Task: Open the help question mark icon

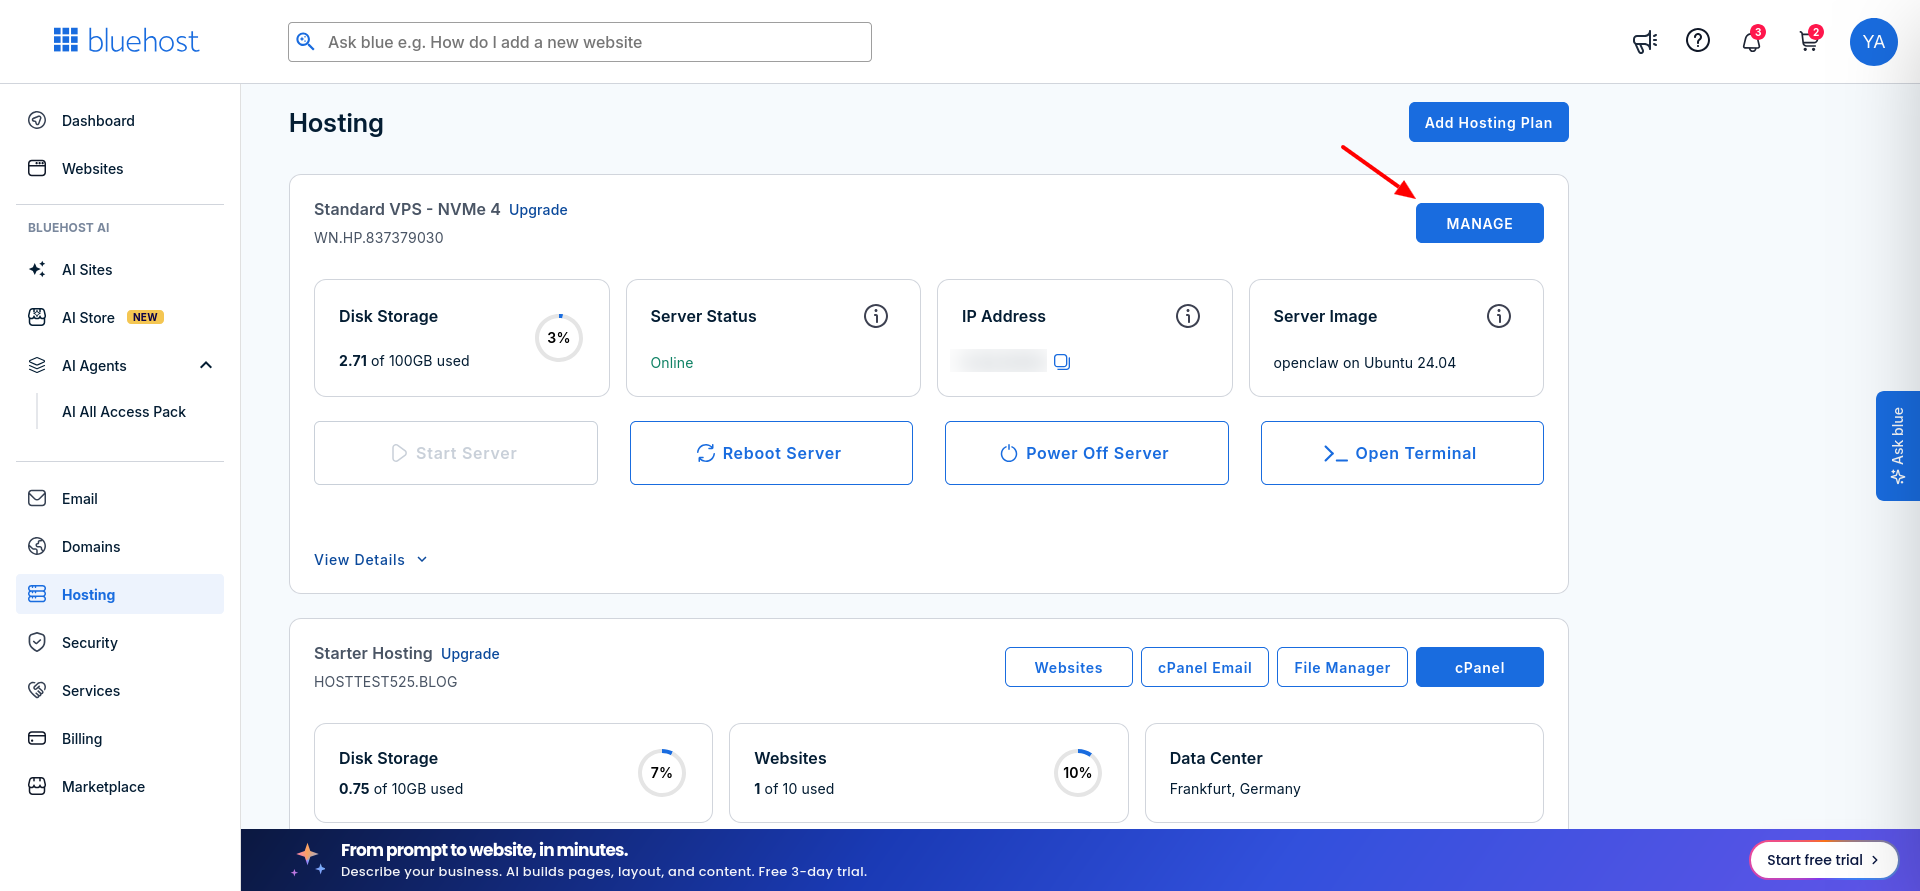Action: pyautogui.click(x=1698, y=40)
